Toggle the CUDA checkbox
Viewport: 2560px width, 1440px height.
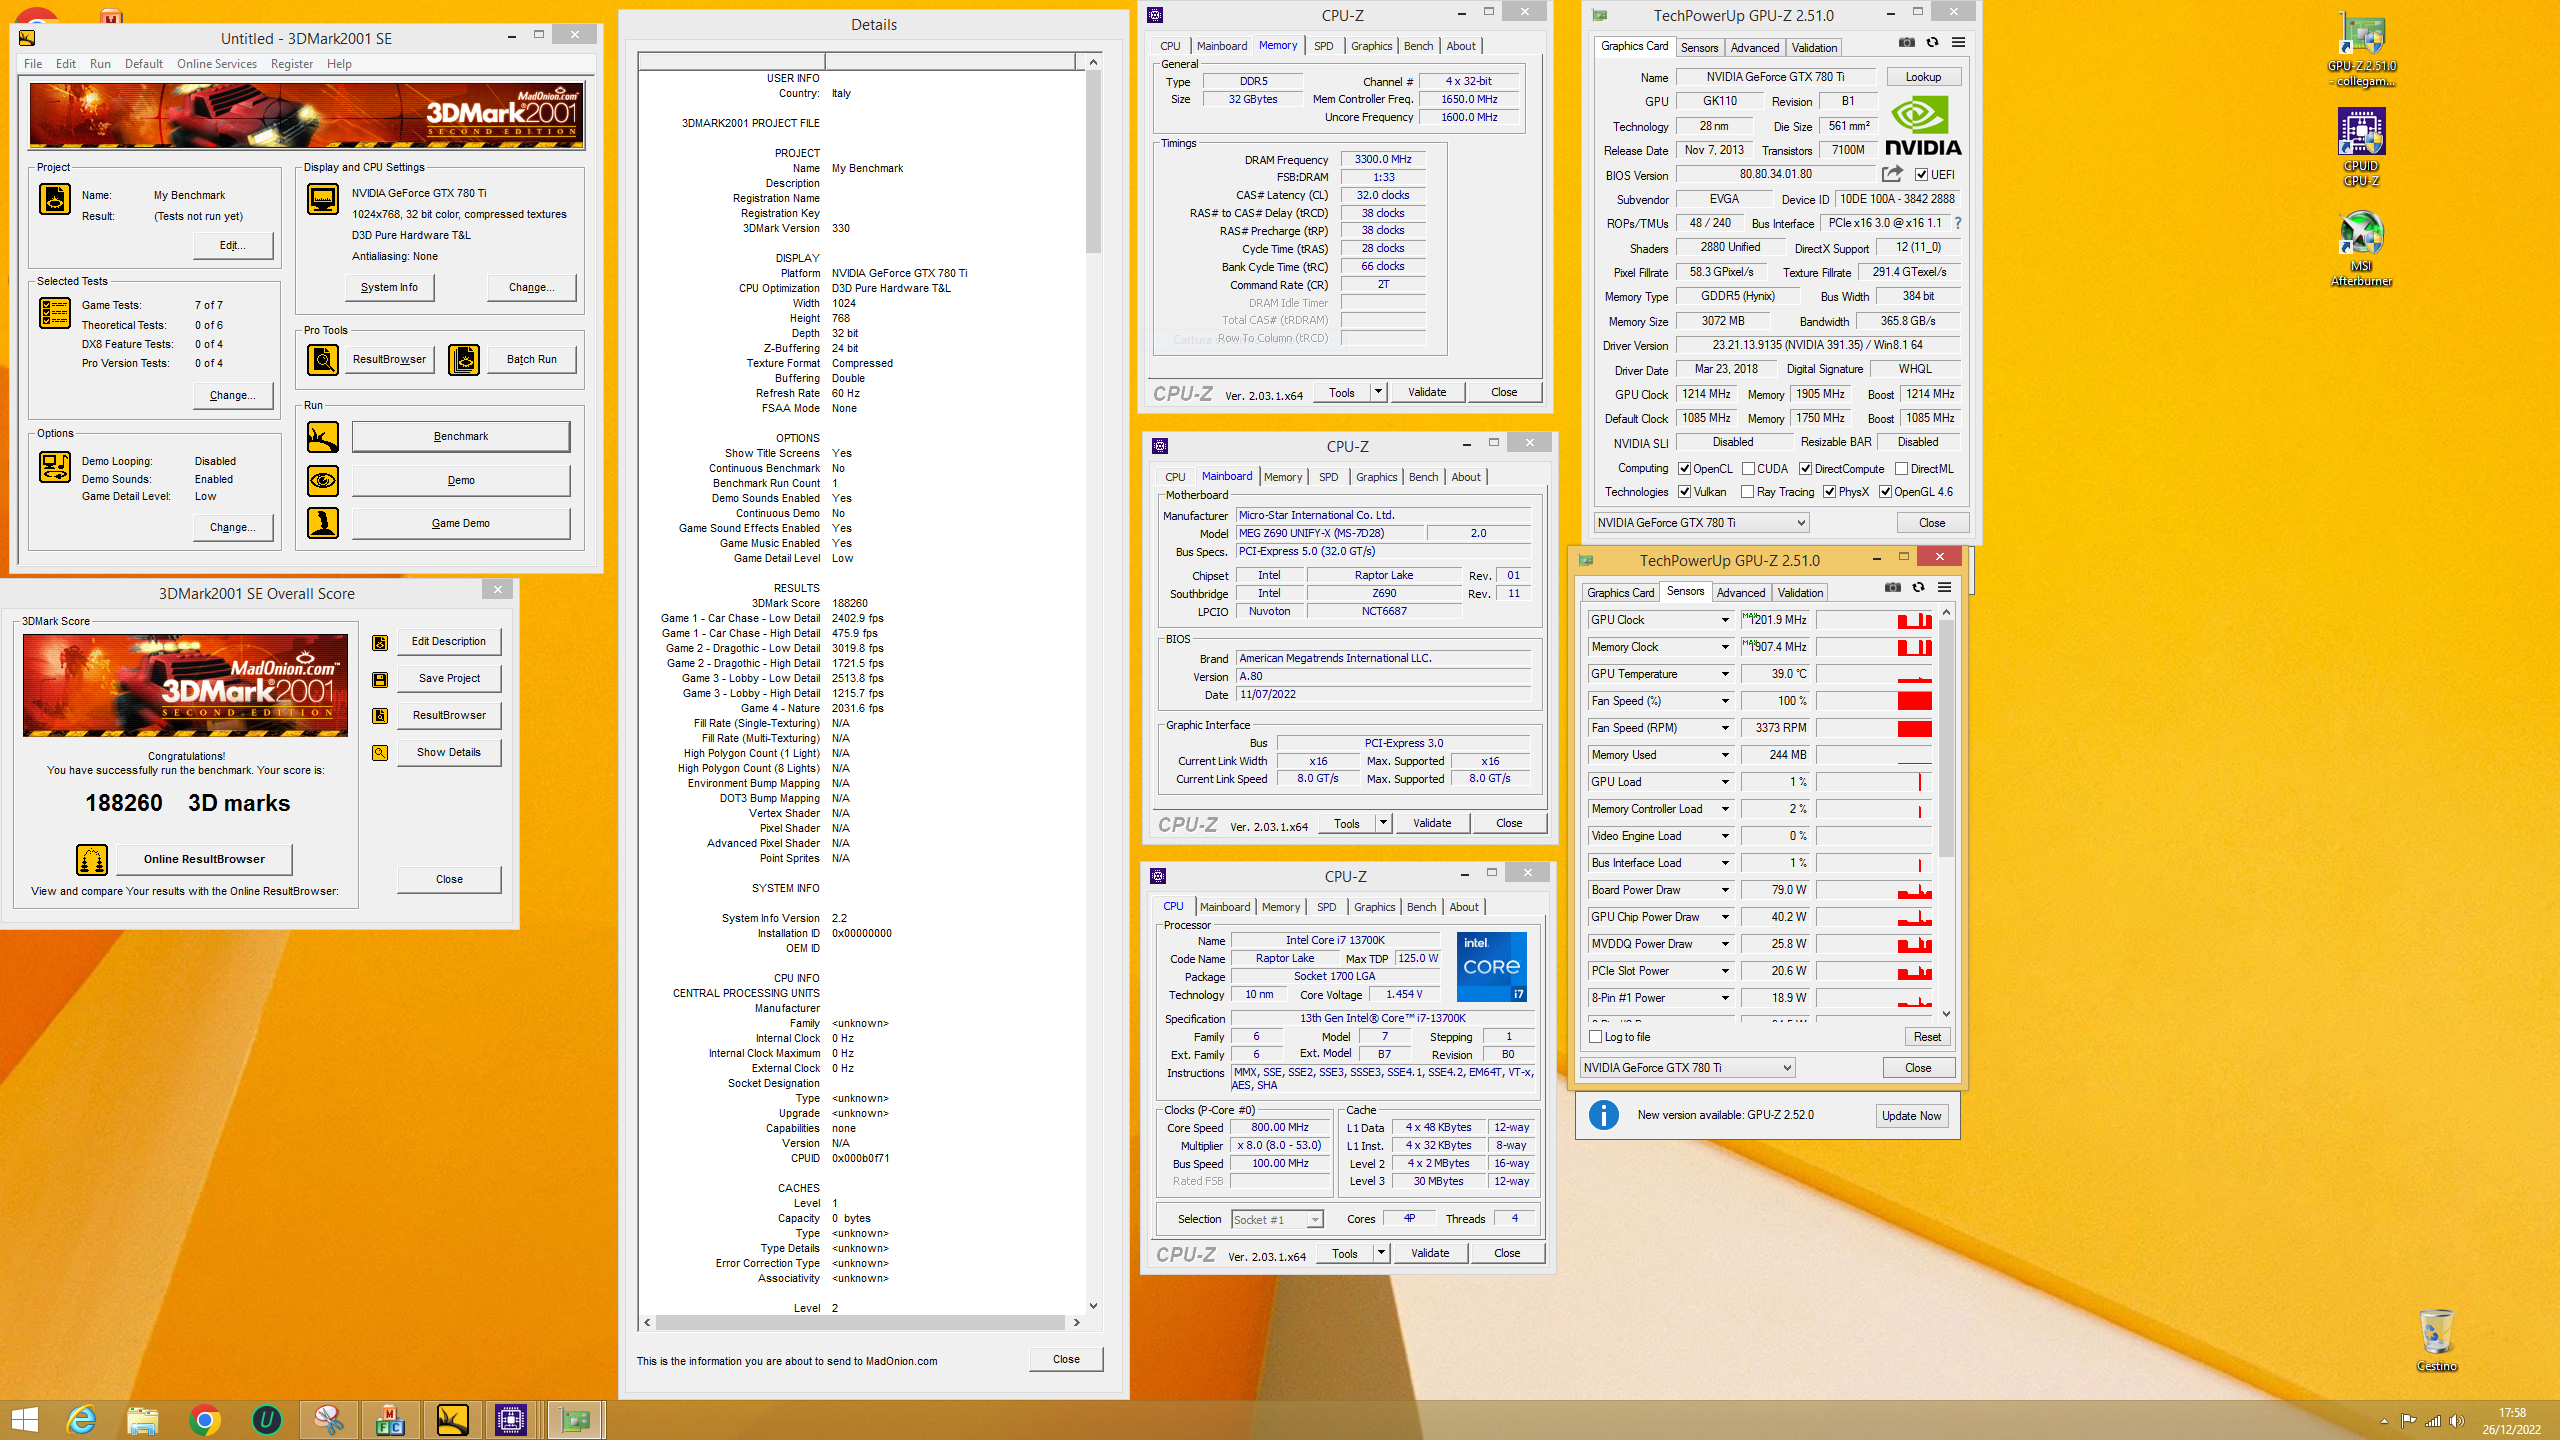[x=1748, y=469]
